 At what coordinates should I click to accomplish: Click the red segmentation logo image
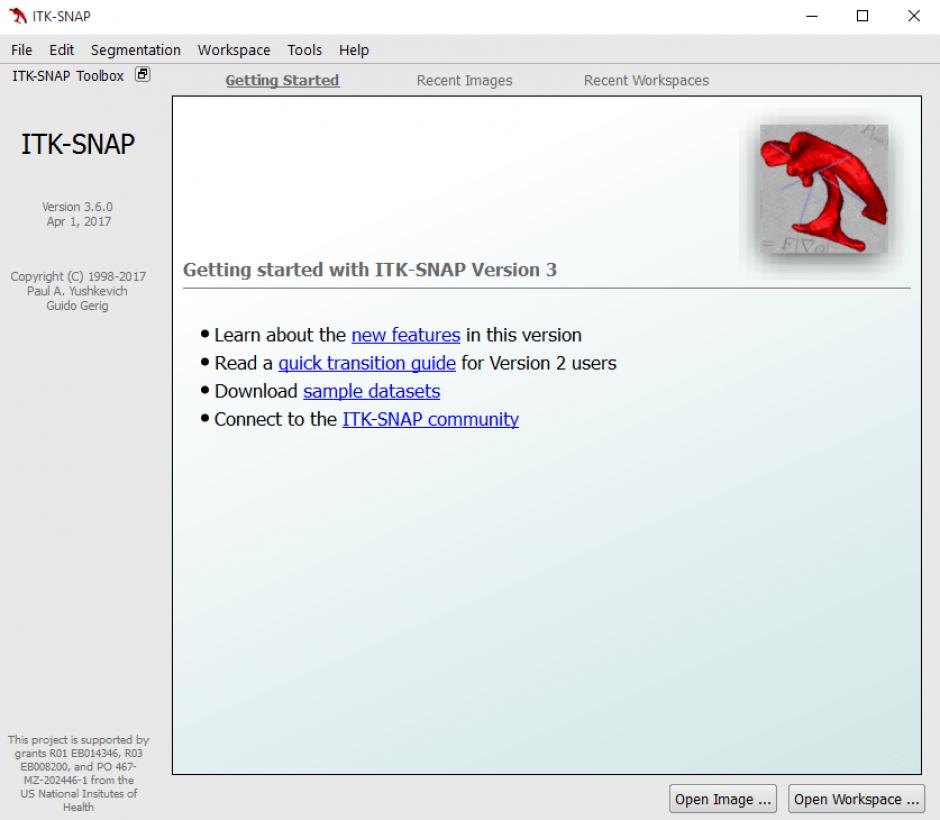point(823,188)
